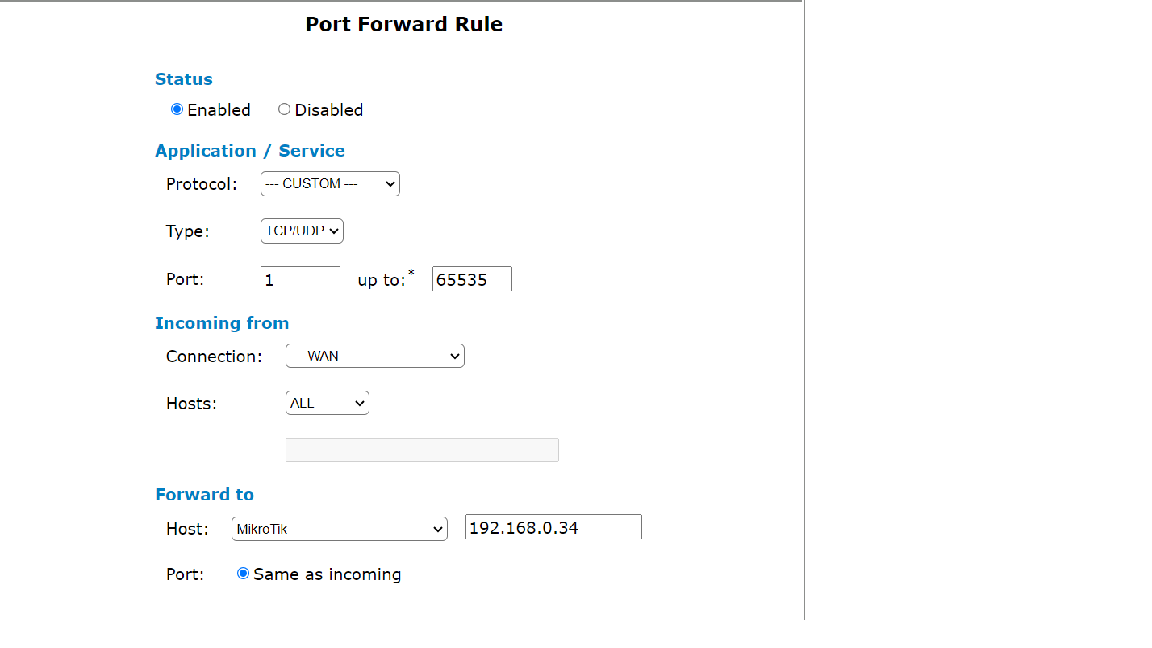Screen dimensions: 1152x648
Task: Click the Forward to section heading
Action: coord(205,494)
